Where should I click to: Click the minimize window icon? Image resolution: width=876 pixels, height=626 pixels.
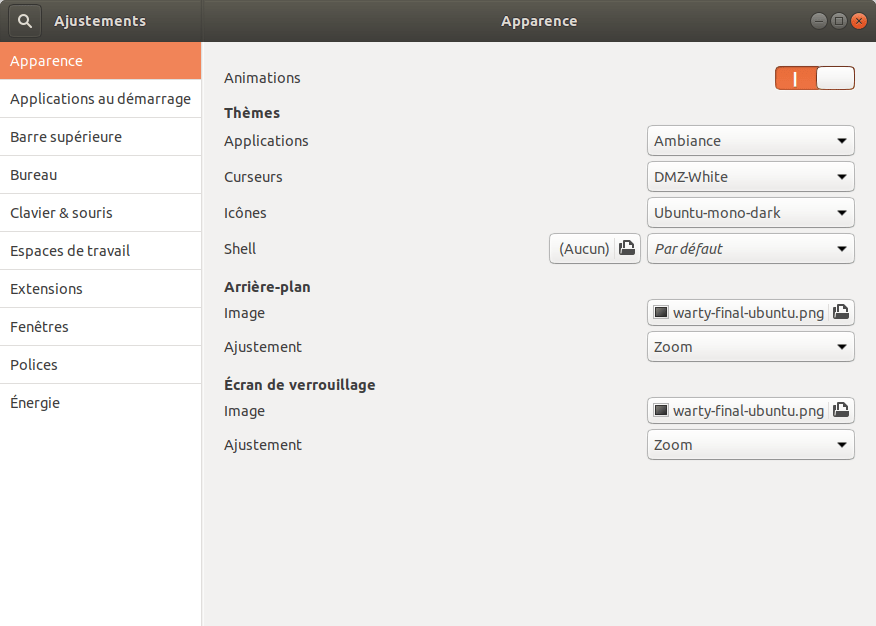819,21
